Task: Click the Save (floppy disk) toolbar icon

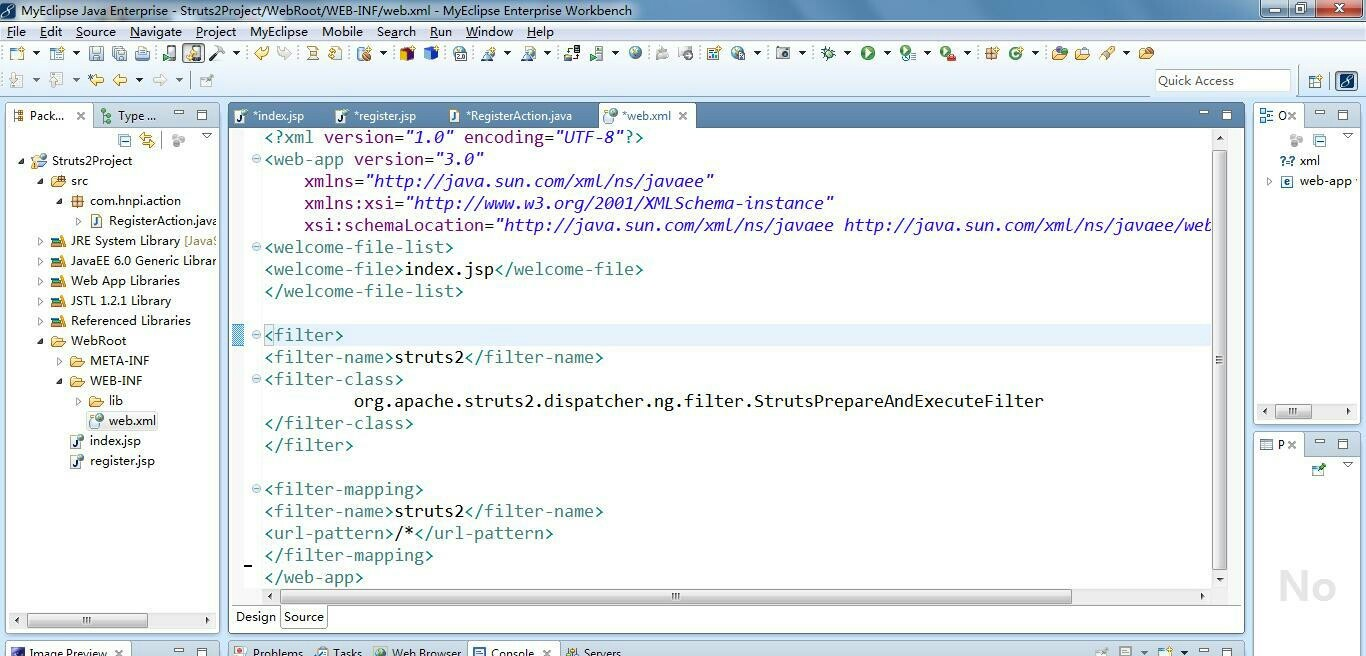Action: tap(96, 53)
